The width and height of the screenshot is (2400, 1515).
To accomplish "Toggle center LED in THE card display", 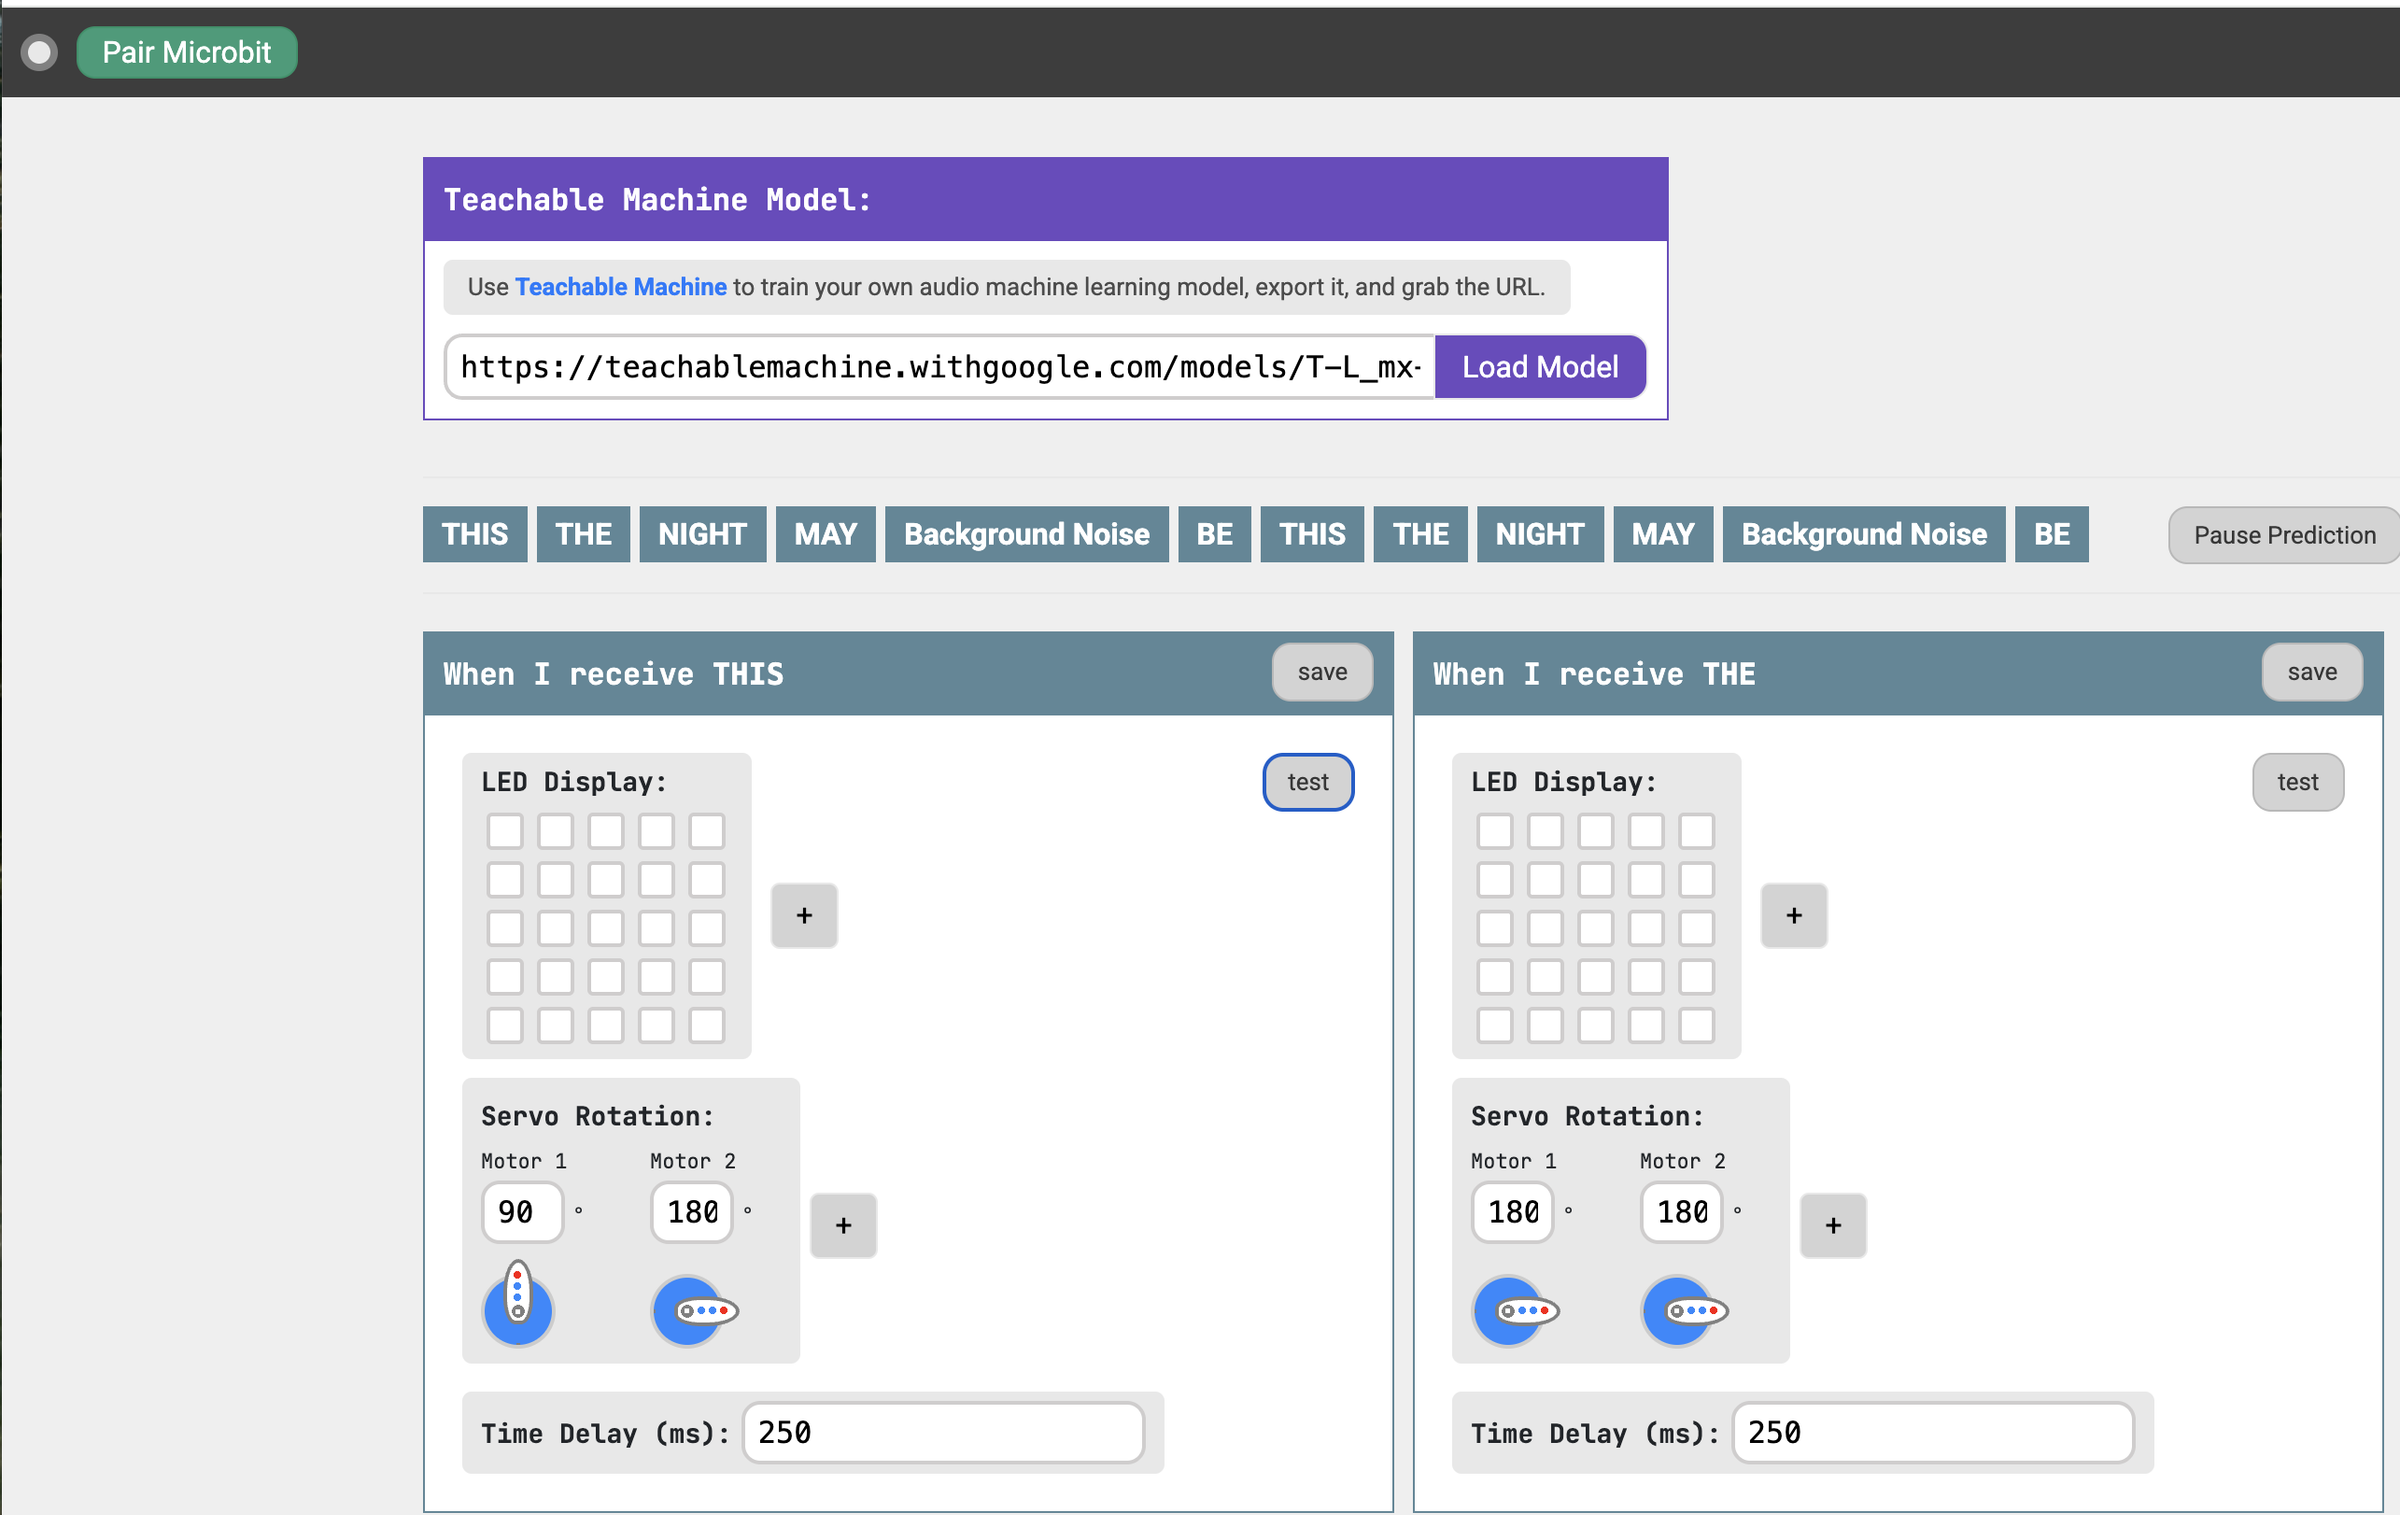I will (1596, 928).
